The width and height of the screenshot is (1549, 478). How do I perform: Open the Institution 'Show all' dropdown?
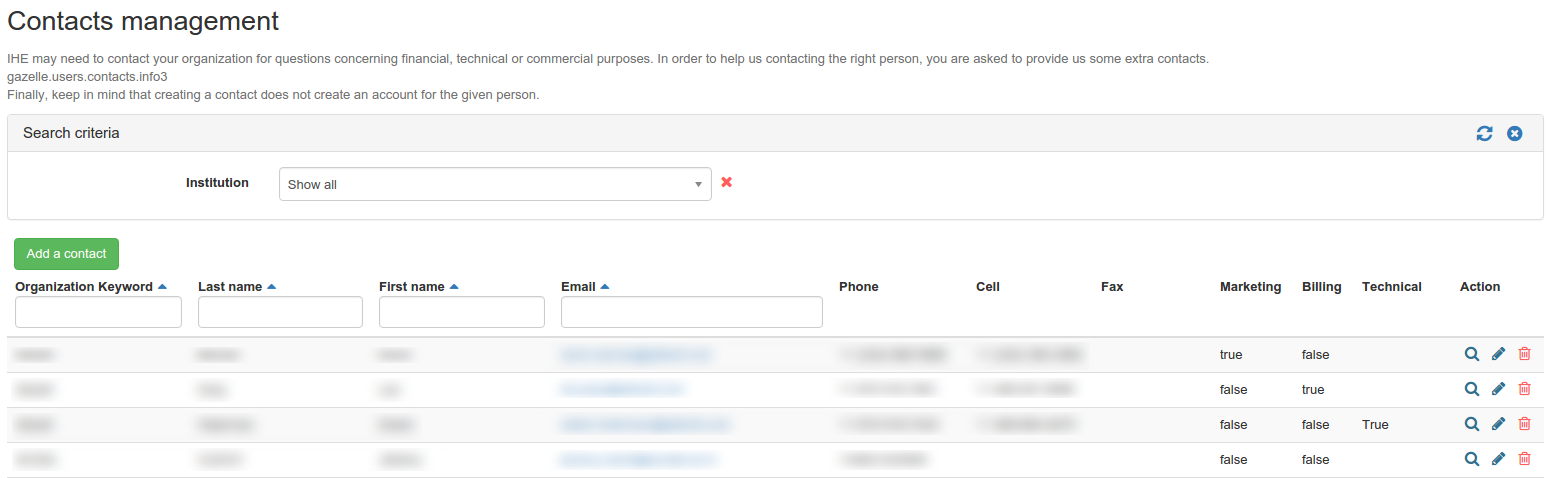[x=495, y=184]
